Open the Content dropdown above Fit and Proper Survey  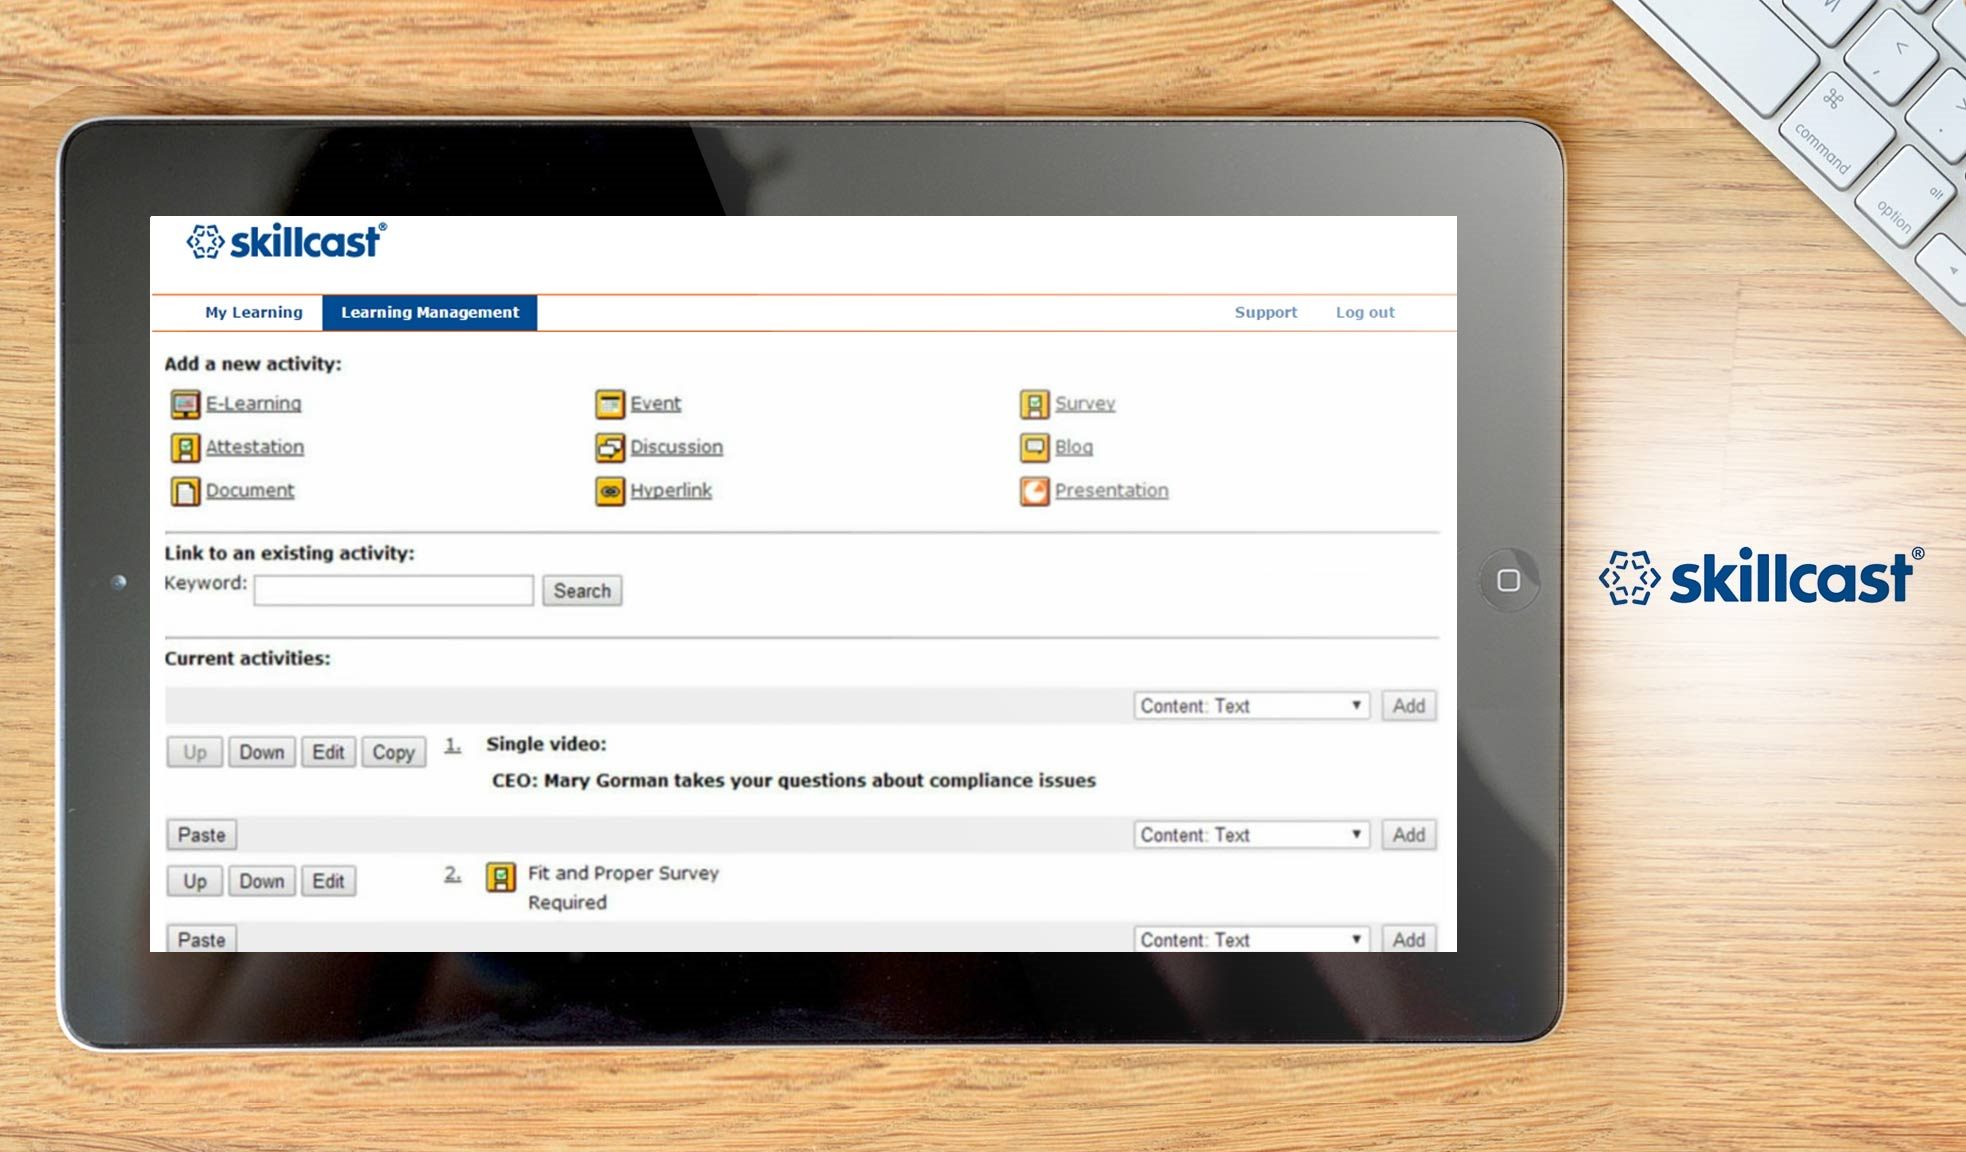[x=1249, y=834]
